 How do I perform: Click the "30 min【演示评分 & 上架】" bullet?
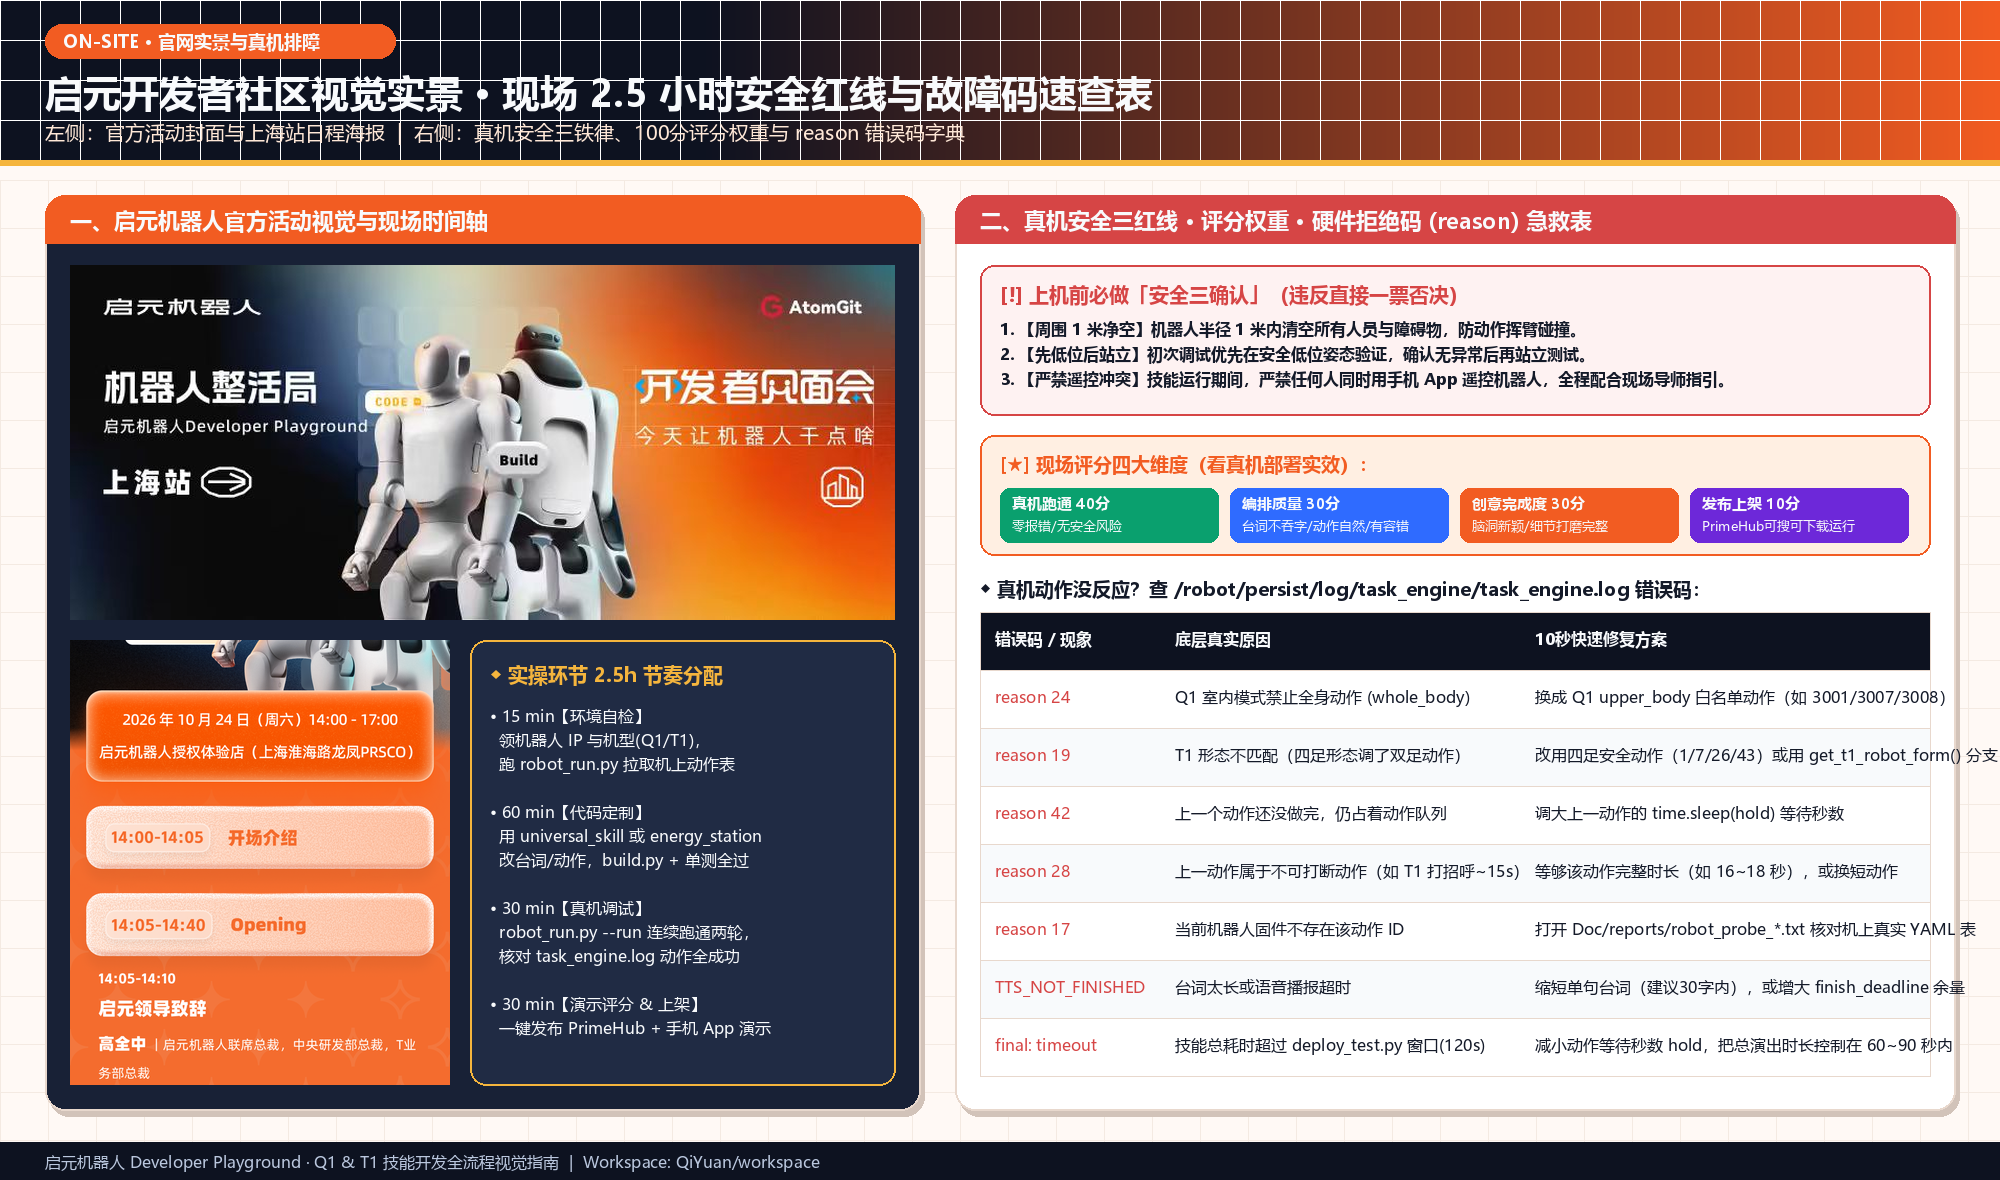(598, 1004)
